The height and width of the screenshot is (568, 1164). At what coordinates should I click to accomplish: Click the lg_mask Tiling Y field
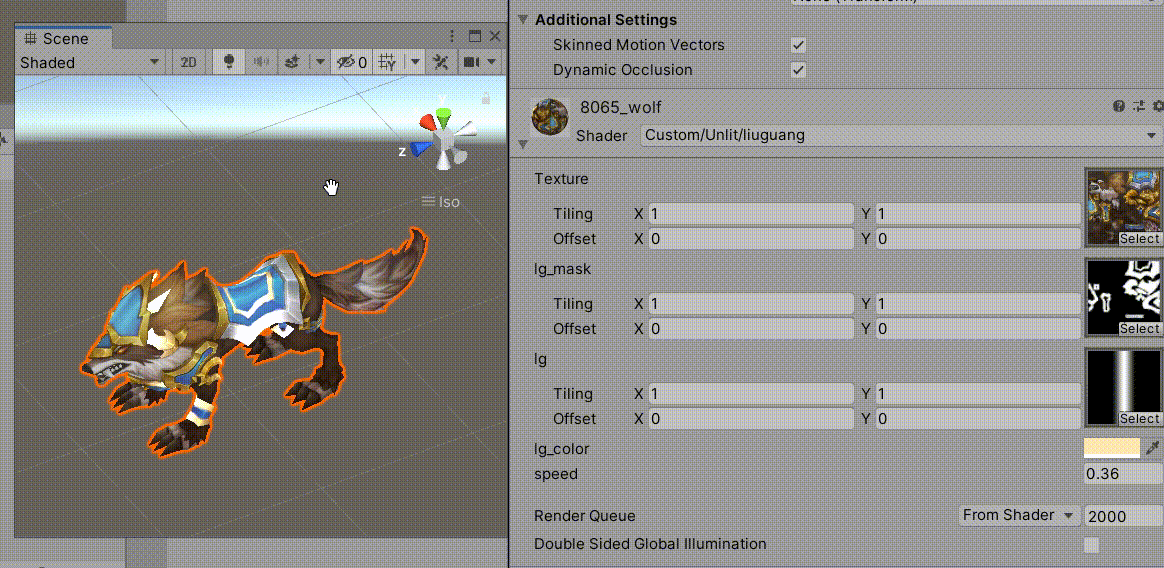[x=978, y=304]
